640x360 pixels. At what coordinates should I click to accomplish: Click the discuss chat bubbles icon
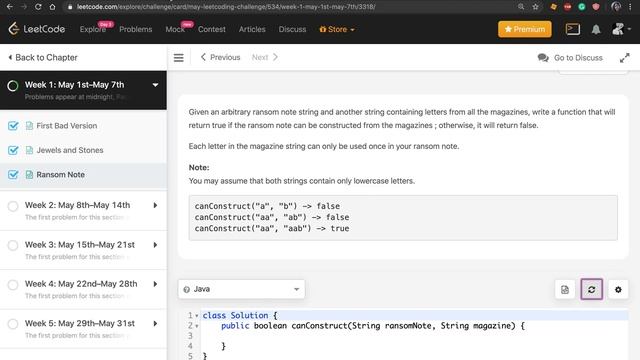543,58
